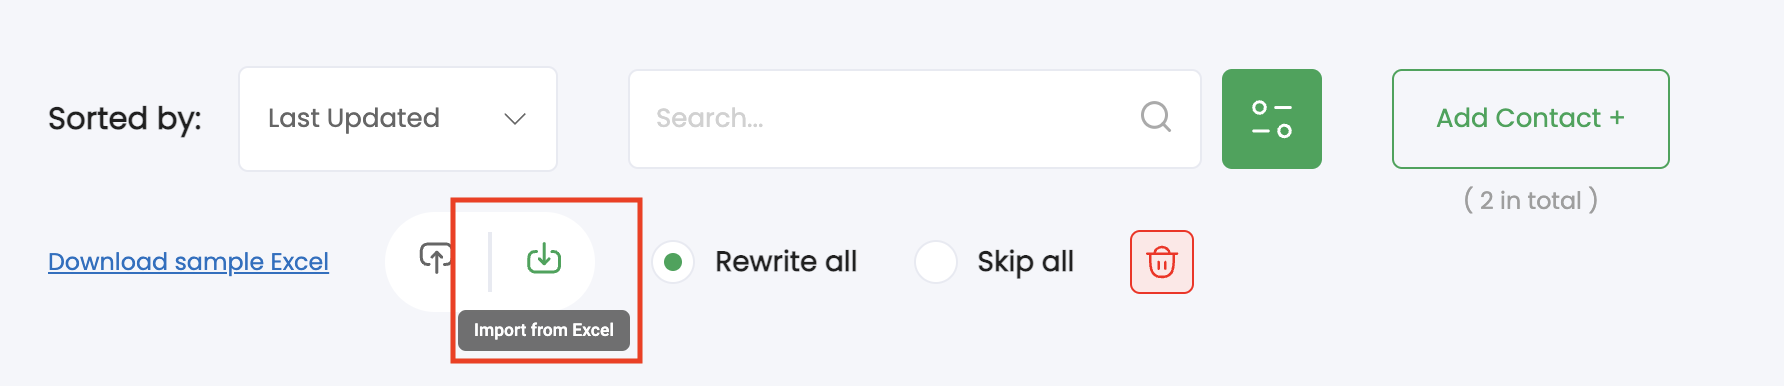1784x386 pixels.
Task: Click the cloud upload export icon
Action: click(435, 258)
